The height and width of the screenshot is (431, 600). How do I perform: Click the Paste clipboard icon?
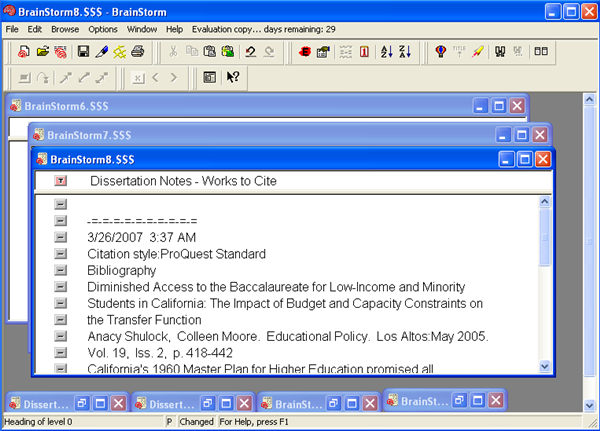pyautogui.click(x=210, y=51)
